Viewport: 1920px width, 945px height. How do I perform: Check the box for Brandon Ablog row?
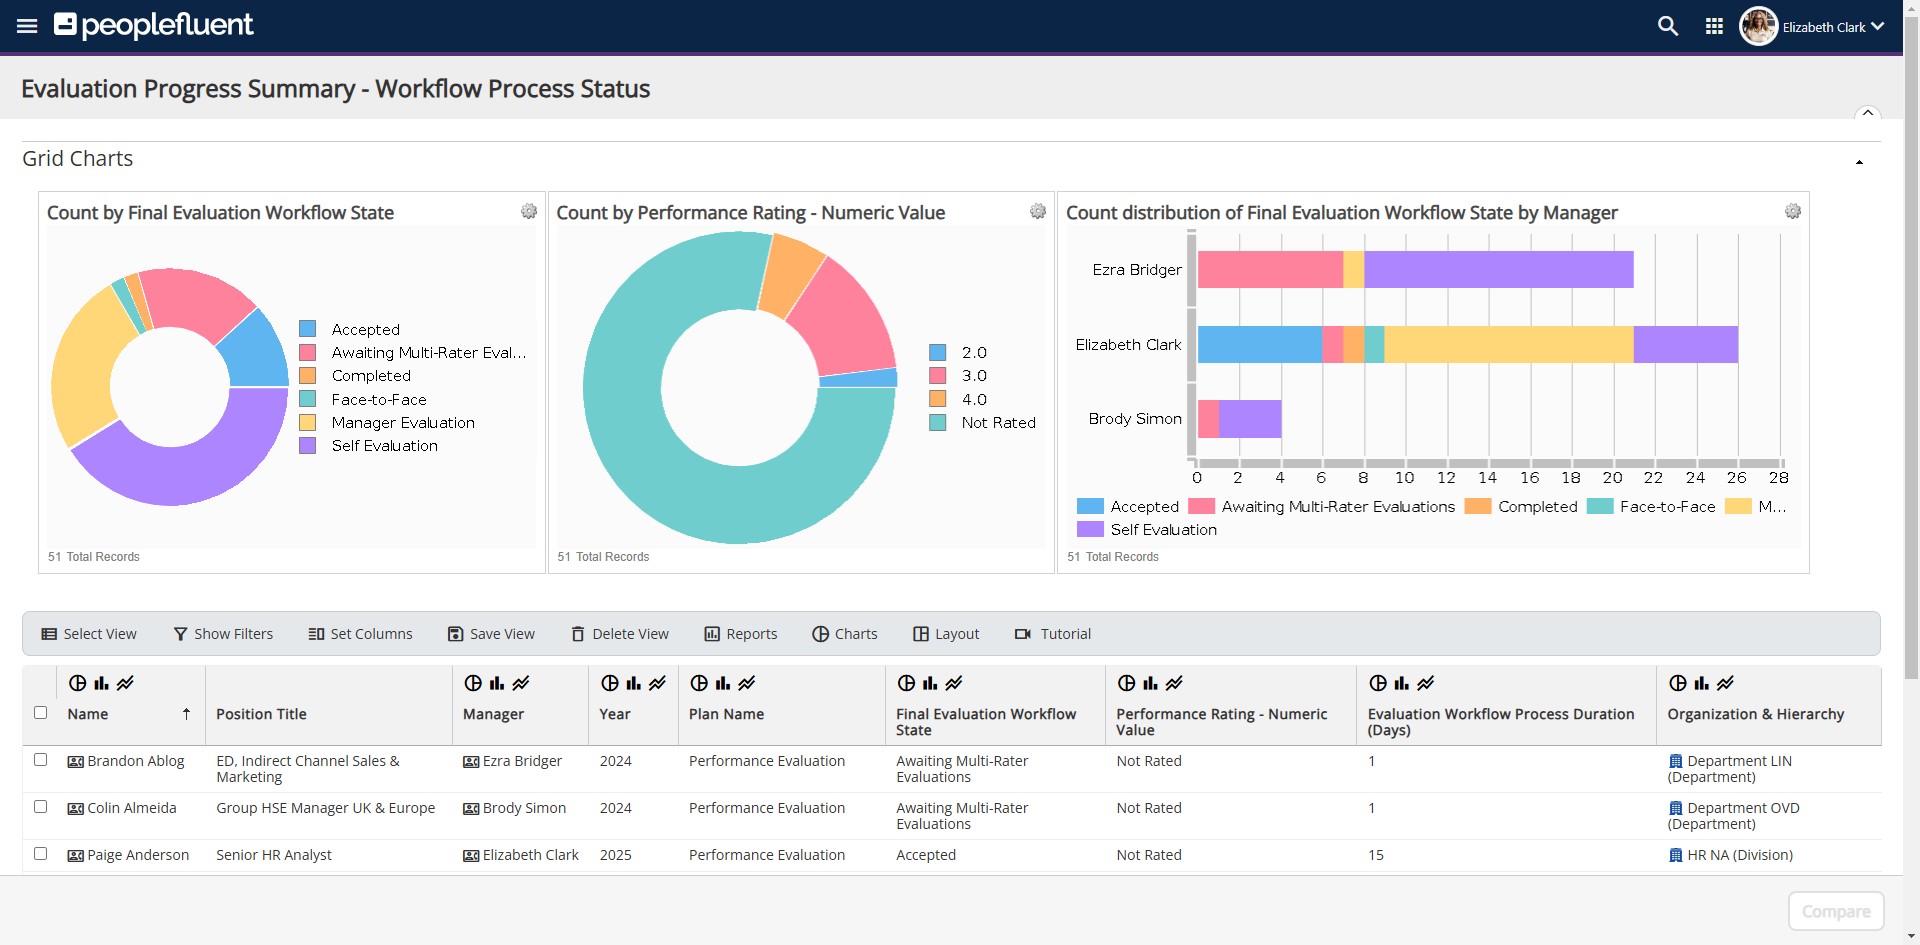[41, 760]
